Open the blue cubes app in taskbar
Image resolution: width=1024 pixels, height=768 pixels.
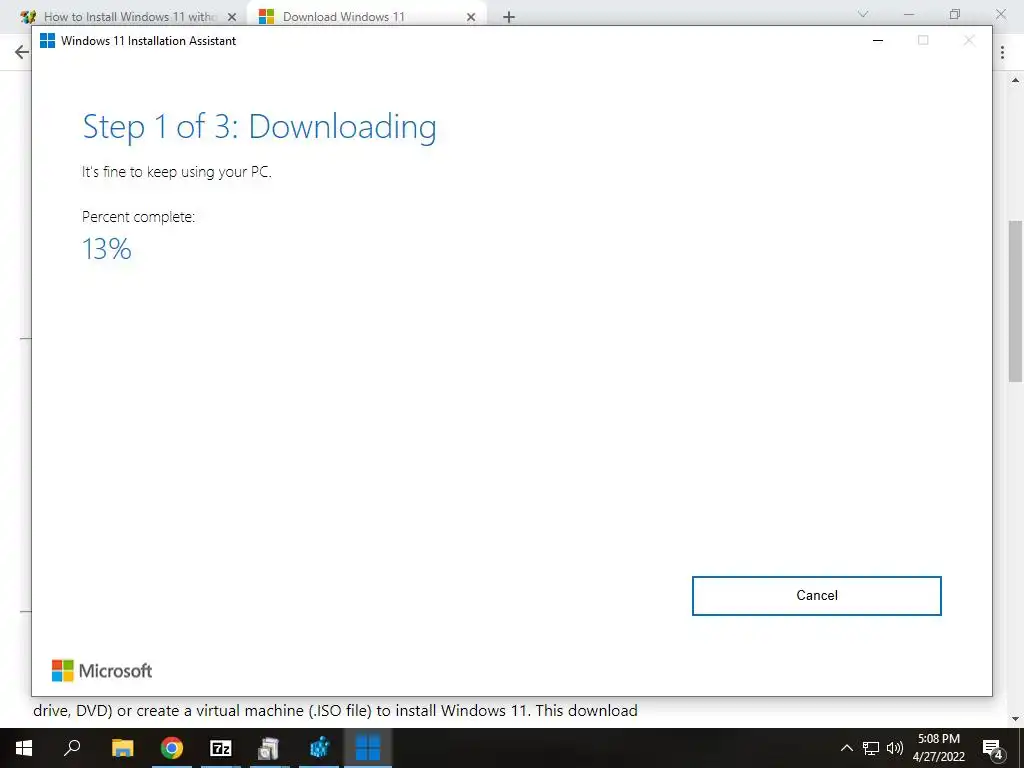pos(319,748)
